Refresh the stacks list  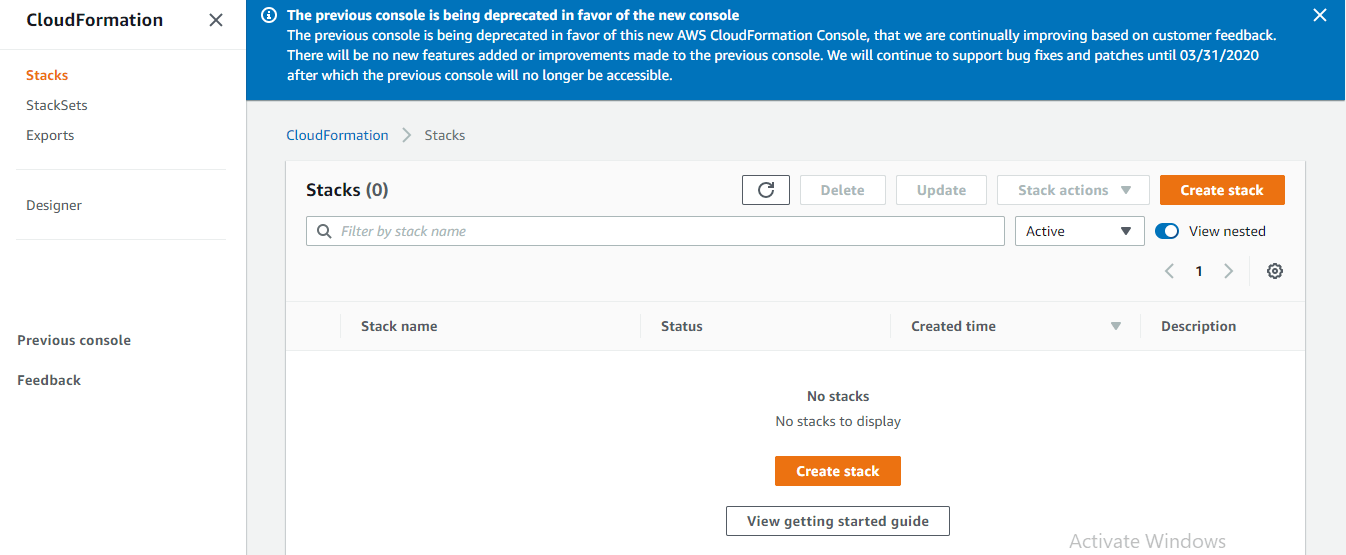point(766,190)
